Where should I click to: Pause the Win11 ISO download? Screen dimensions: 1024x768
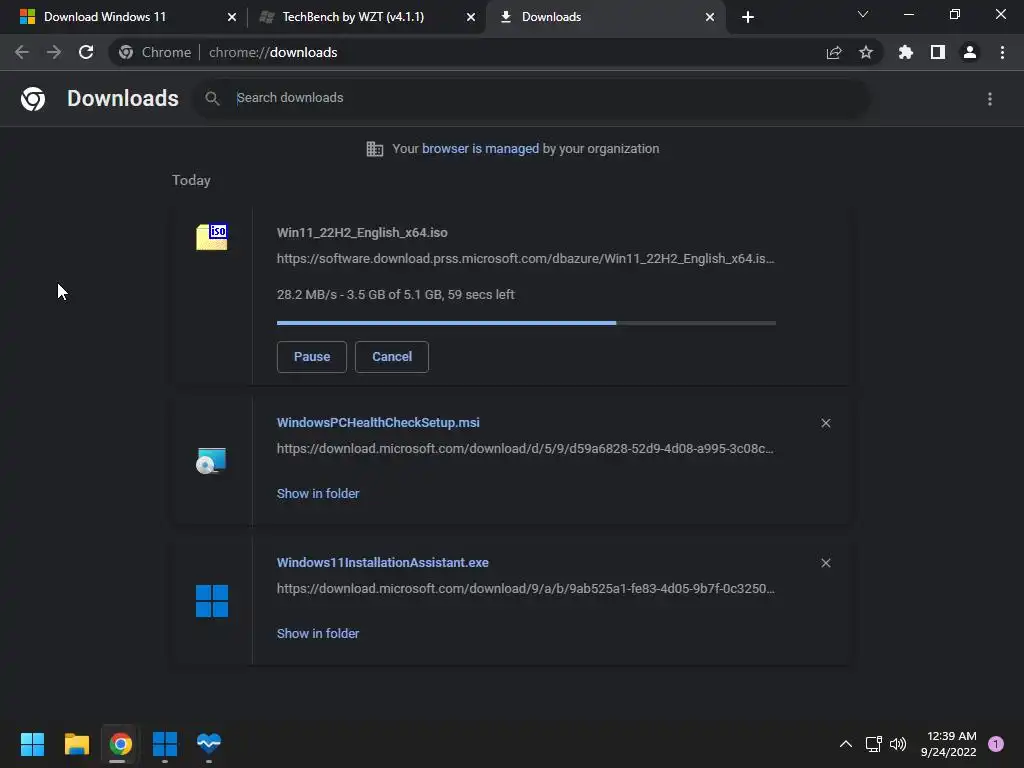click(312, 357)
